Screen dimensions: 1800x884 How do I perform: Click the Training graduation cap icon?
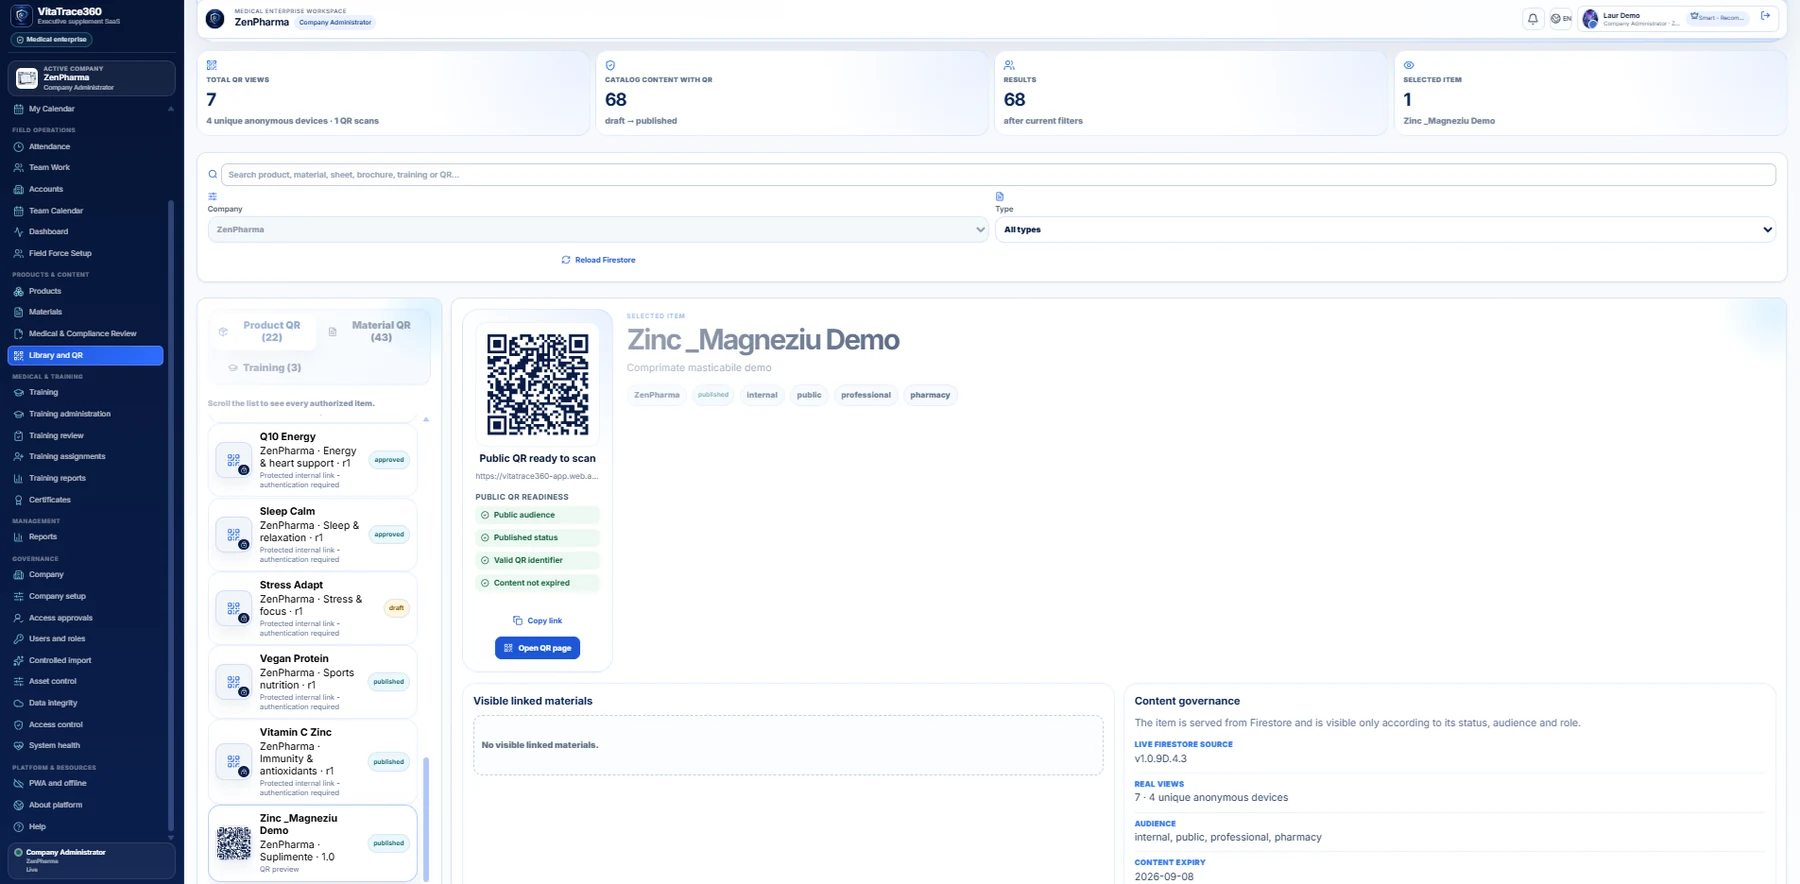[18, 392]
